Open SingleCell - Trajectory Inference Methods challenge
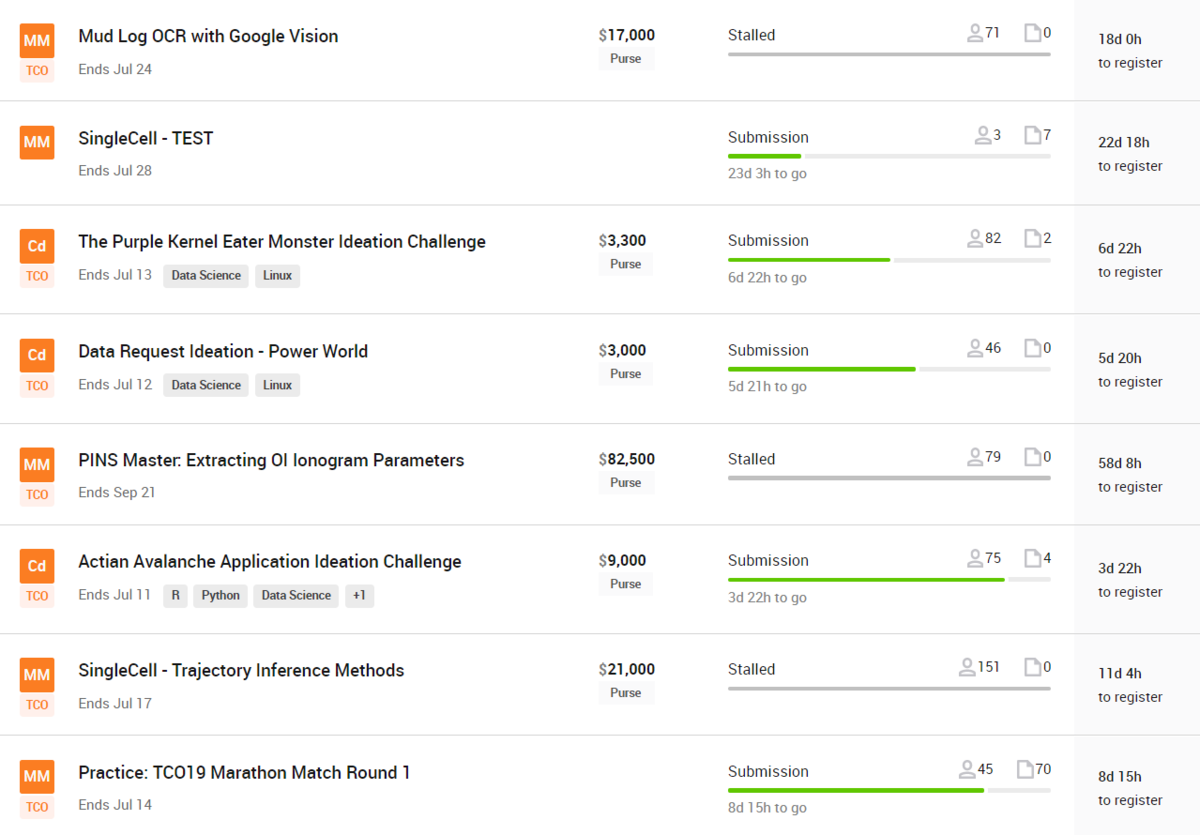The height and width of the screenshot is (835, 1200). (x=241, y=670)
